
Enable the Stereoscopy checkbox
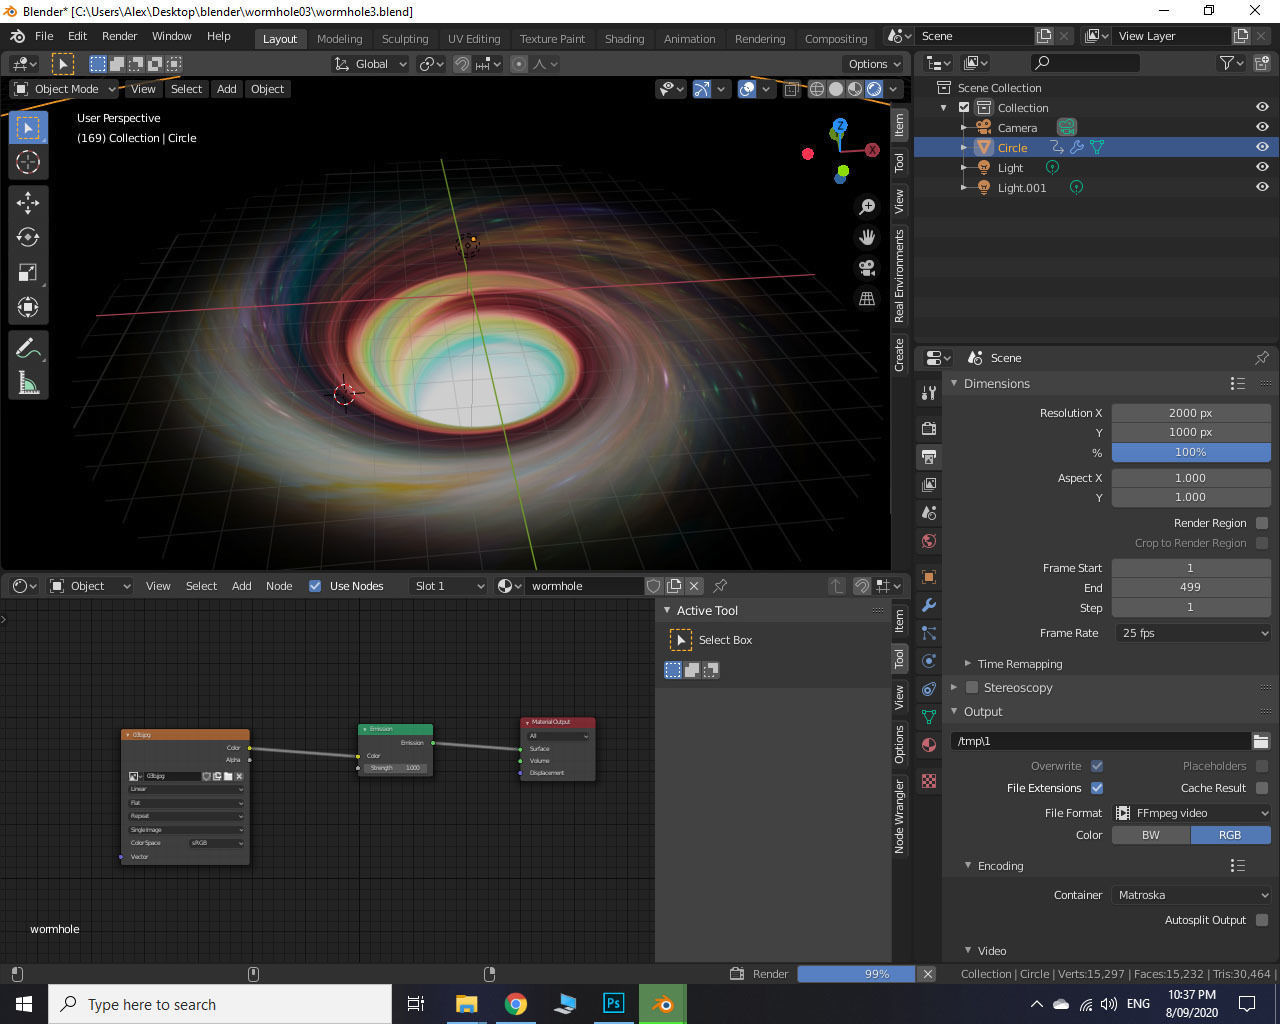point(972,688)
